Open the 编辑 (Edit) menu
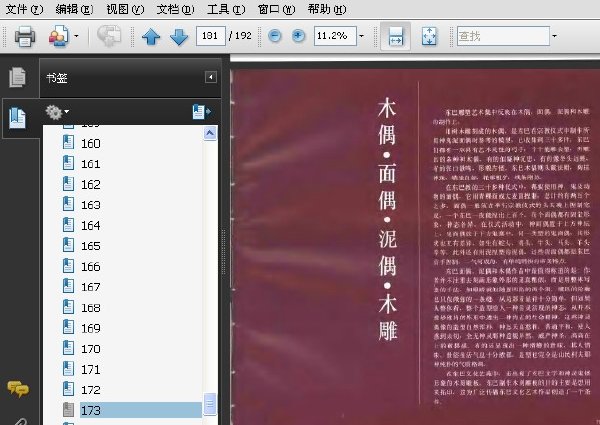The width and height of the screenshot is (600, 425). [x=74, y=9]
